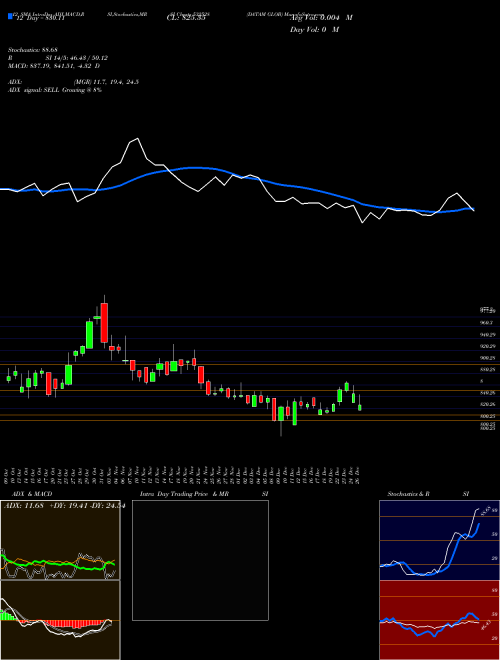Click the '(MGR) 11.7, 19.4, 24.5' ADX values

106,82
